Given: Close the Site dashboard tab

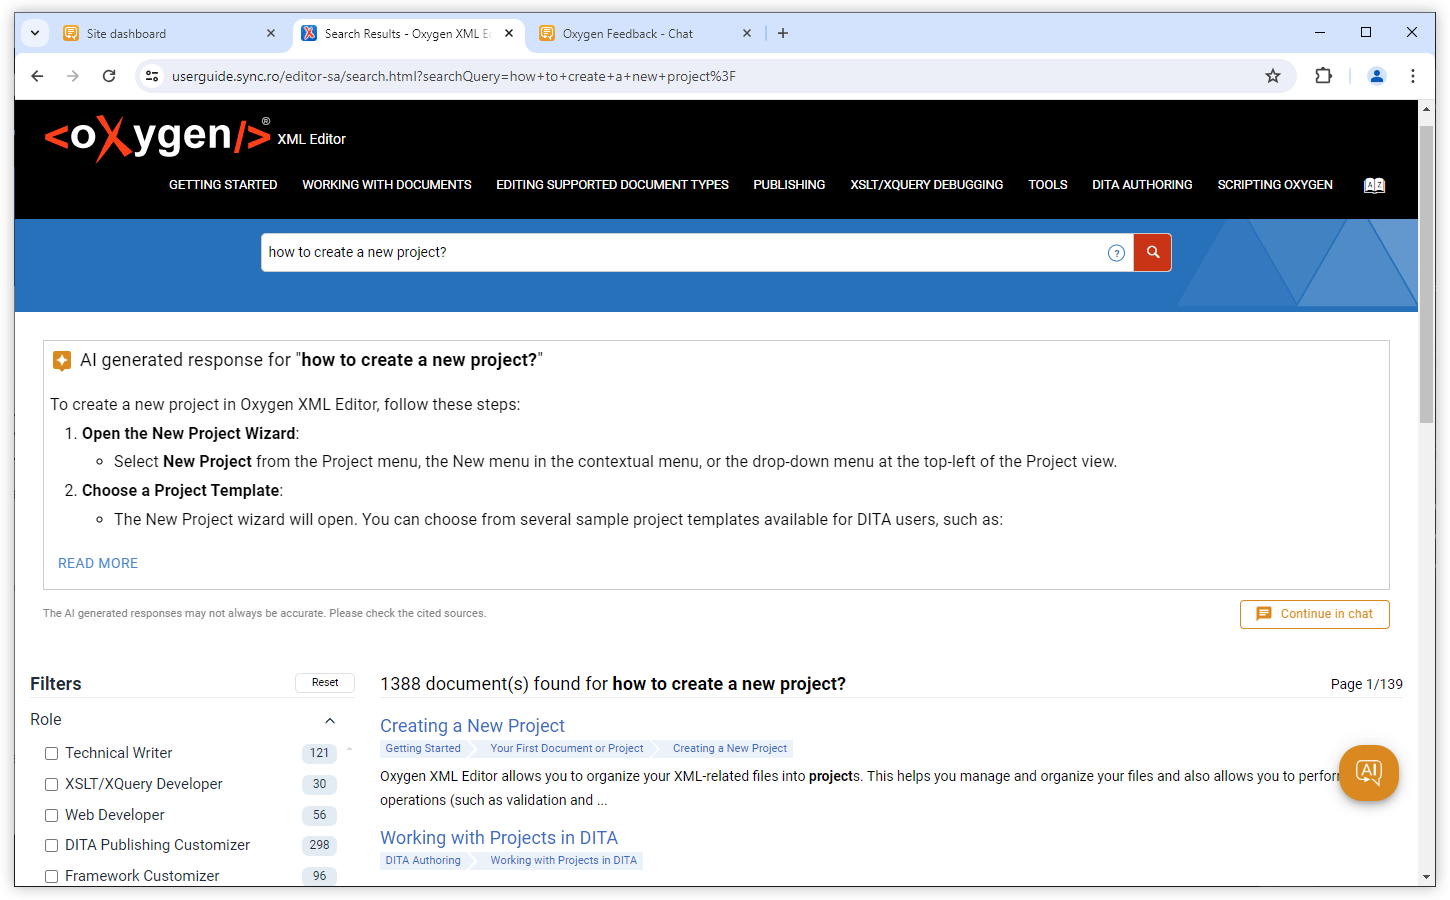Looking at the screenshot, I should (x=271, y=33).
